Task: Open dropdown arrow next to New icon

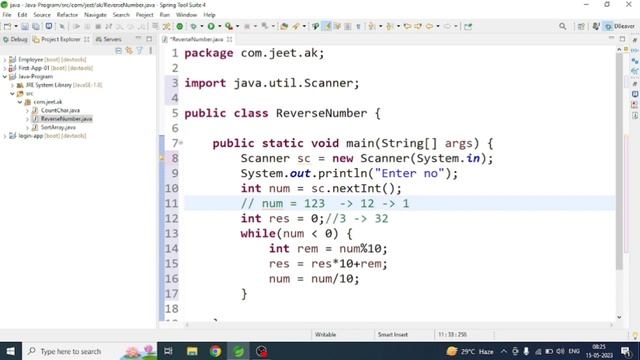Action: [16, 27]
